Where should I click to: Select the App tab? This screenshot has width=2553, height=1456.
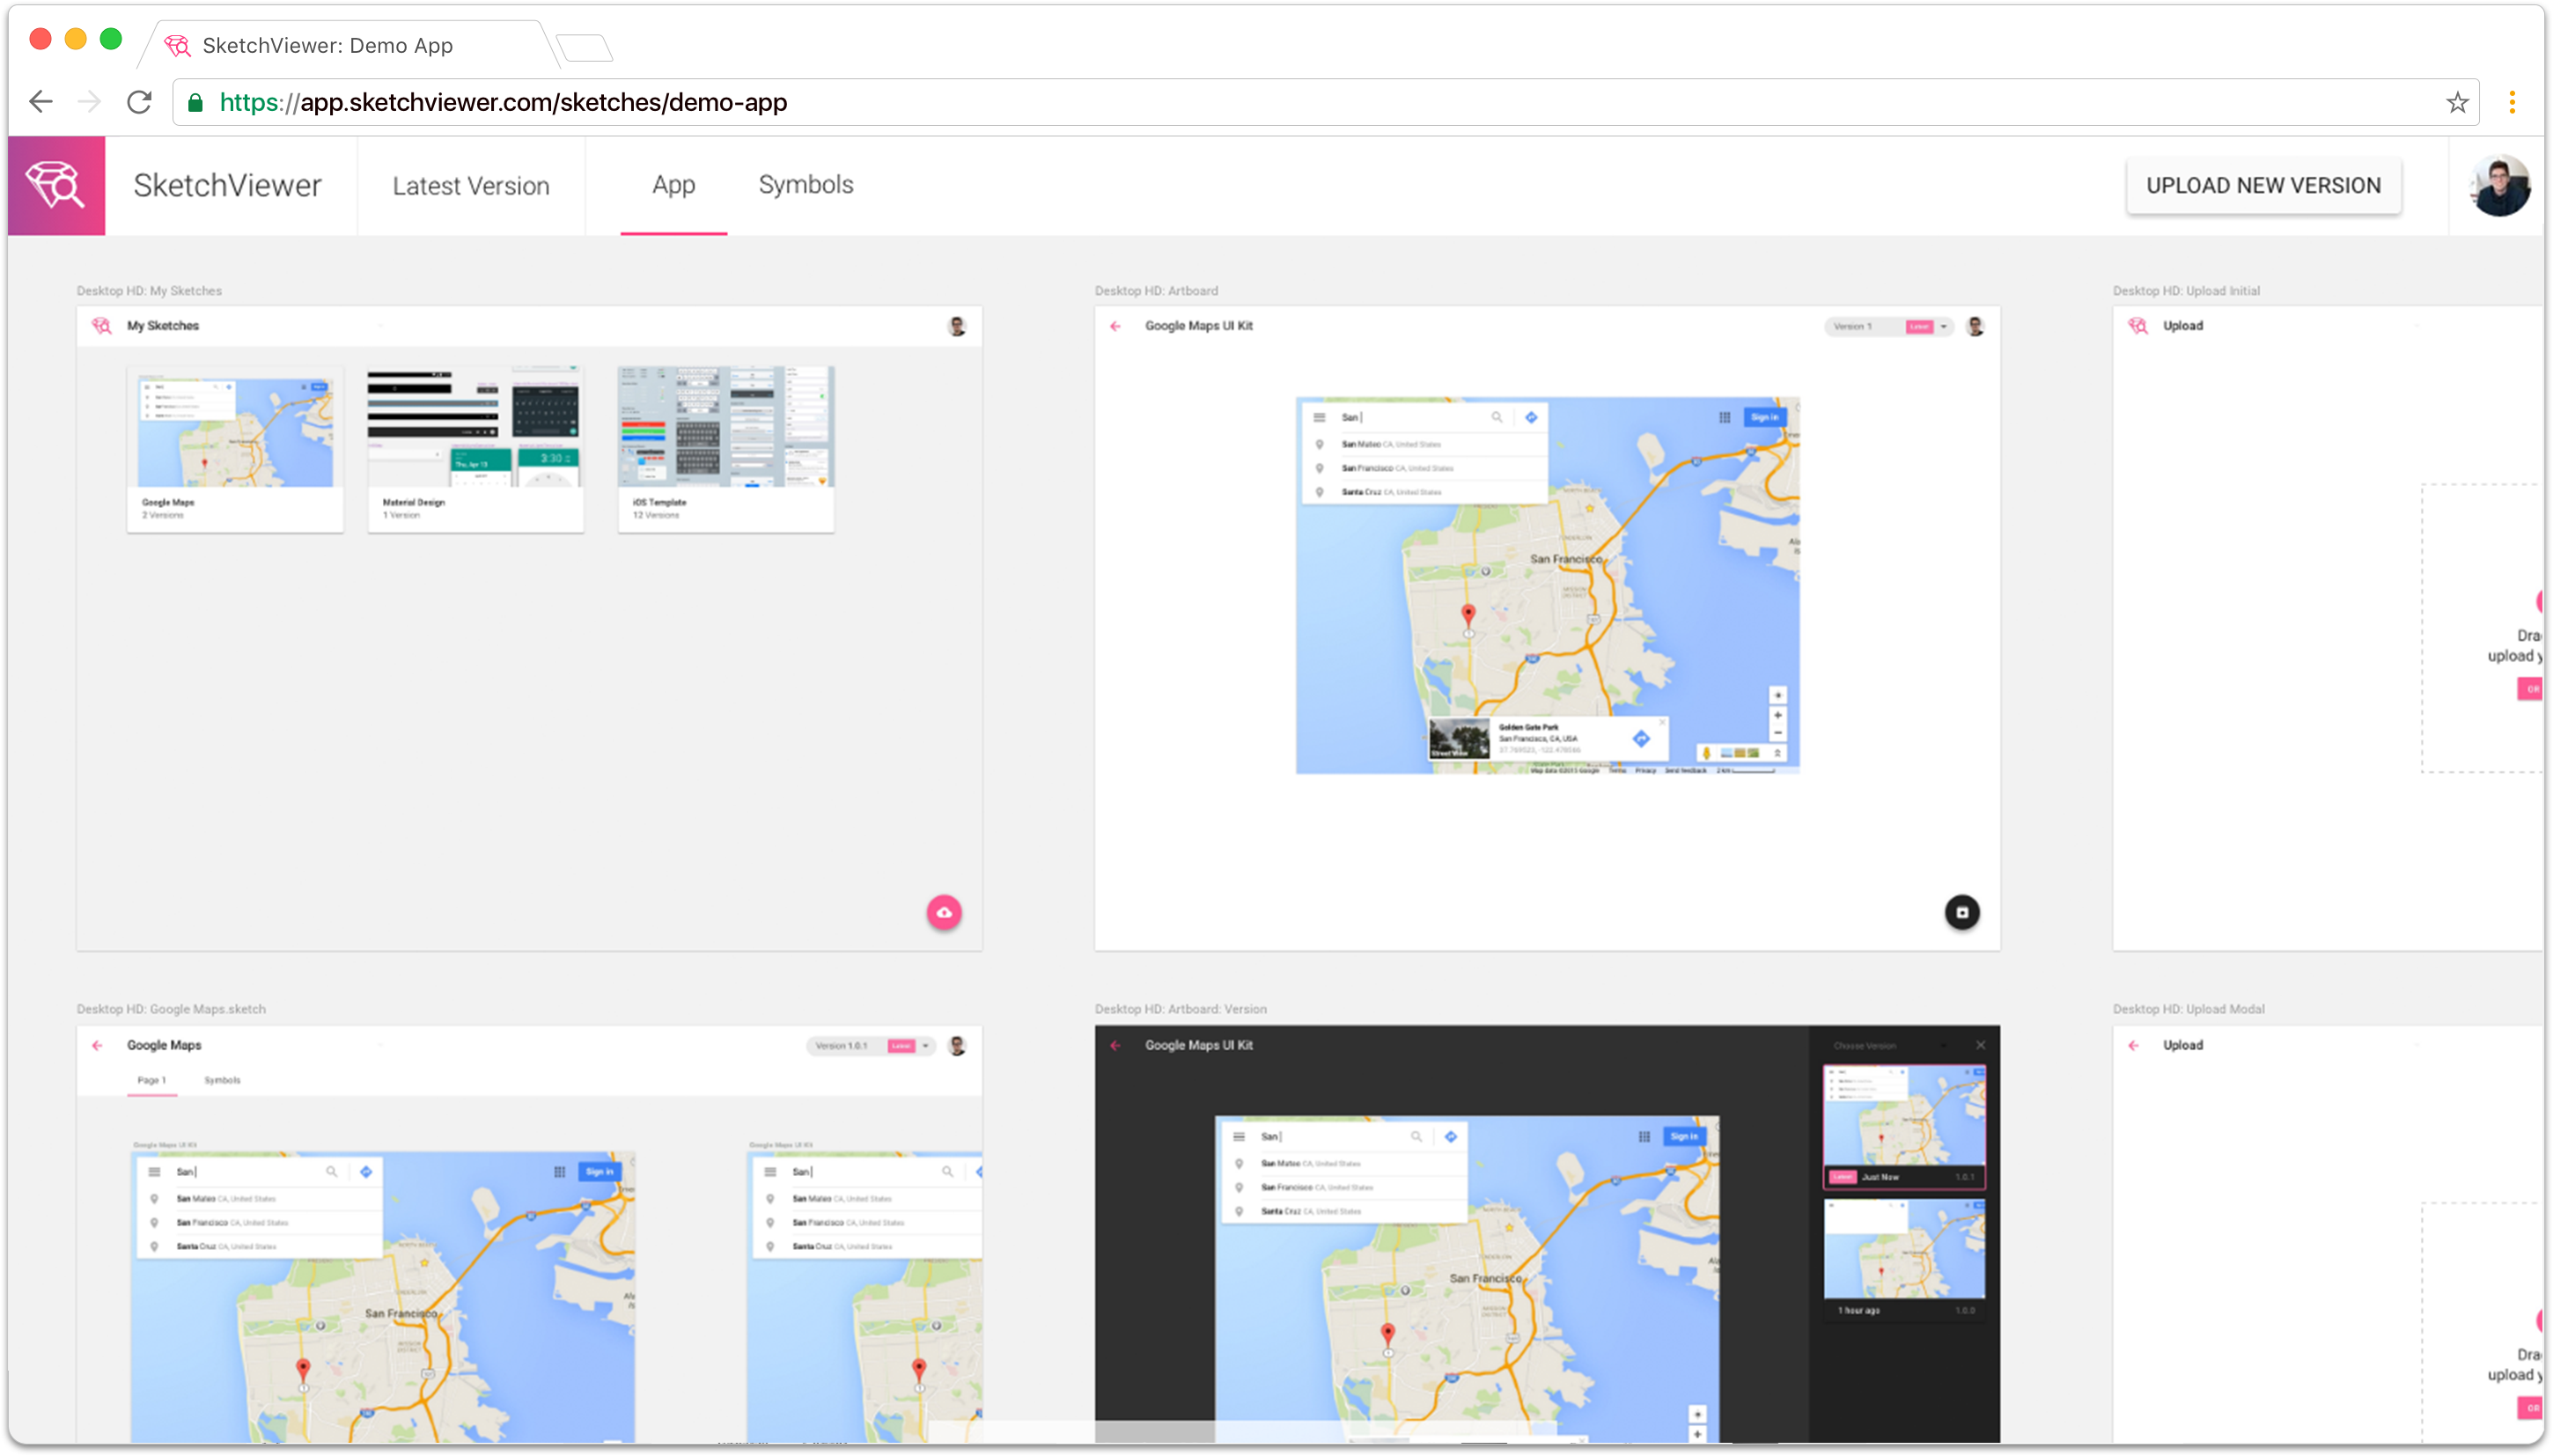pos(673,185)
